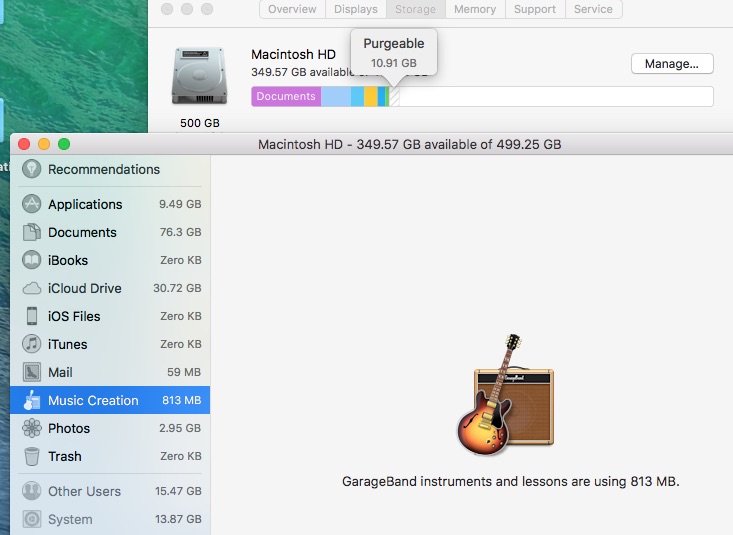This screenshot has width=733, height=535.
Task: Click the light blue storage bar segment
Action: [x=336, y=96]
